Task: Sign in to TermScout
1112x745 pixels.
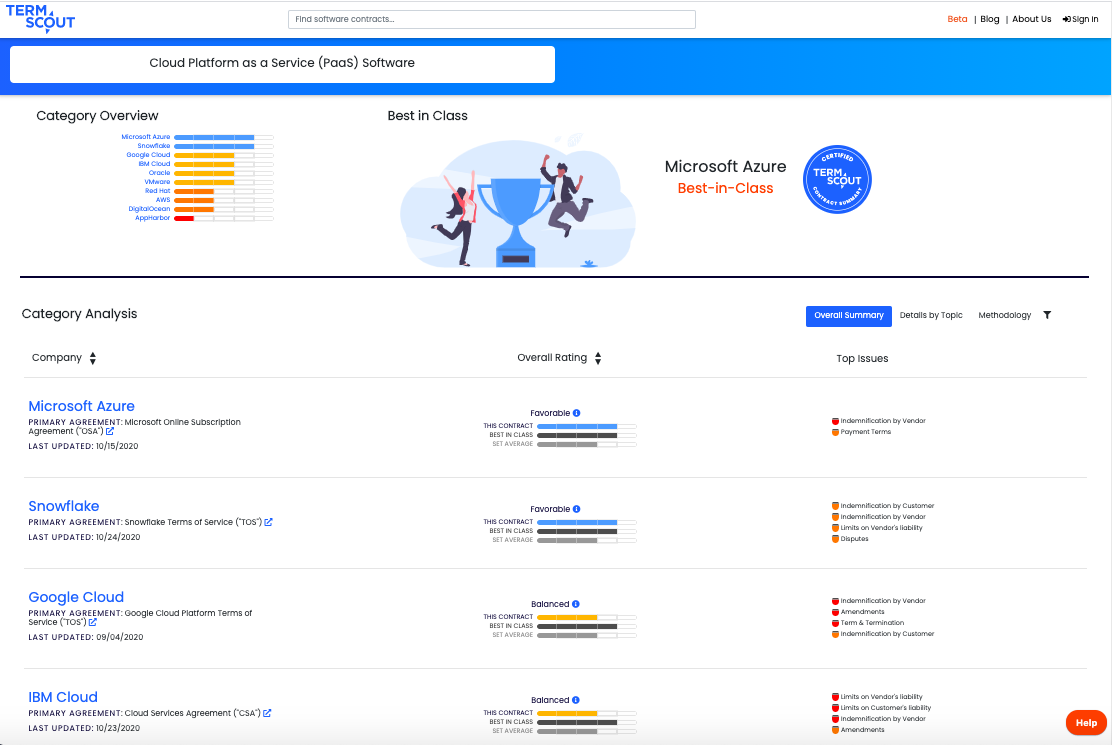Action: tap(1080, 19)
